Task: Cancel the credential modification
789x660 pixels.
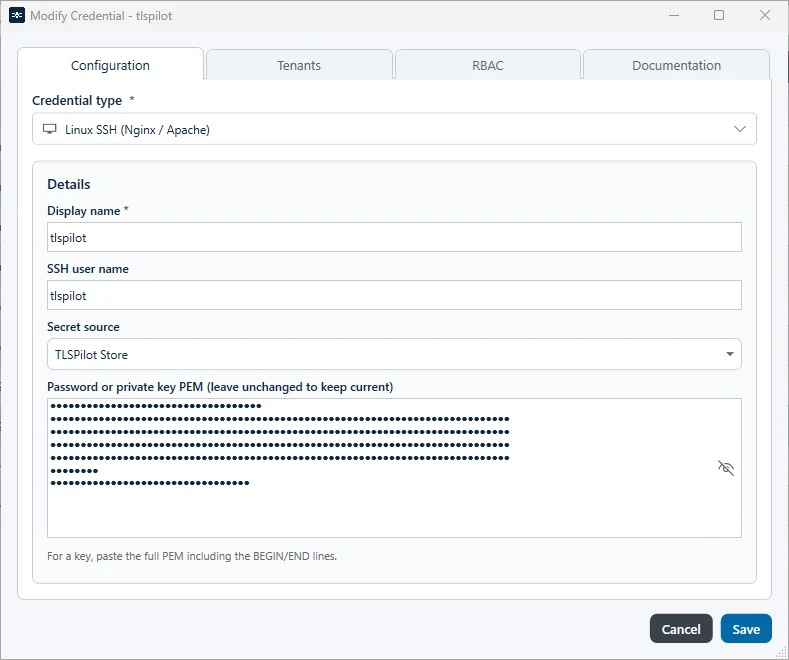Action: coord(681,629)
